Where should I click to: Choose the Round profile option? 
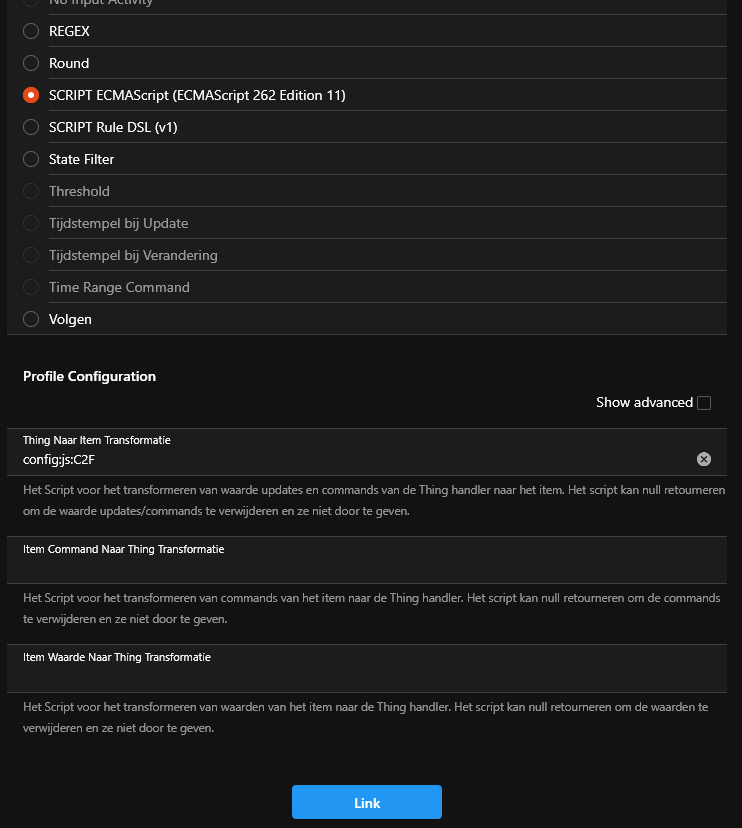coord(31,63)
